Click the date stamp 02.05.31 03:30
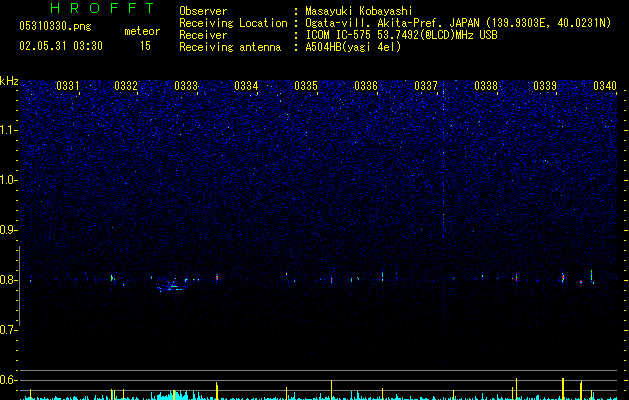 pyautogui.click(x=61, y=46)
